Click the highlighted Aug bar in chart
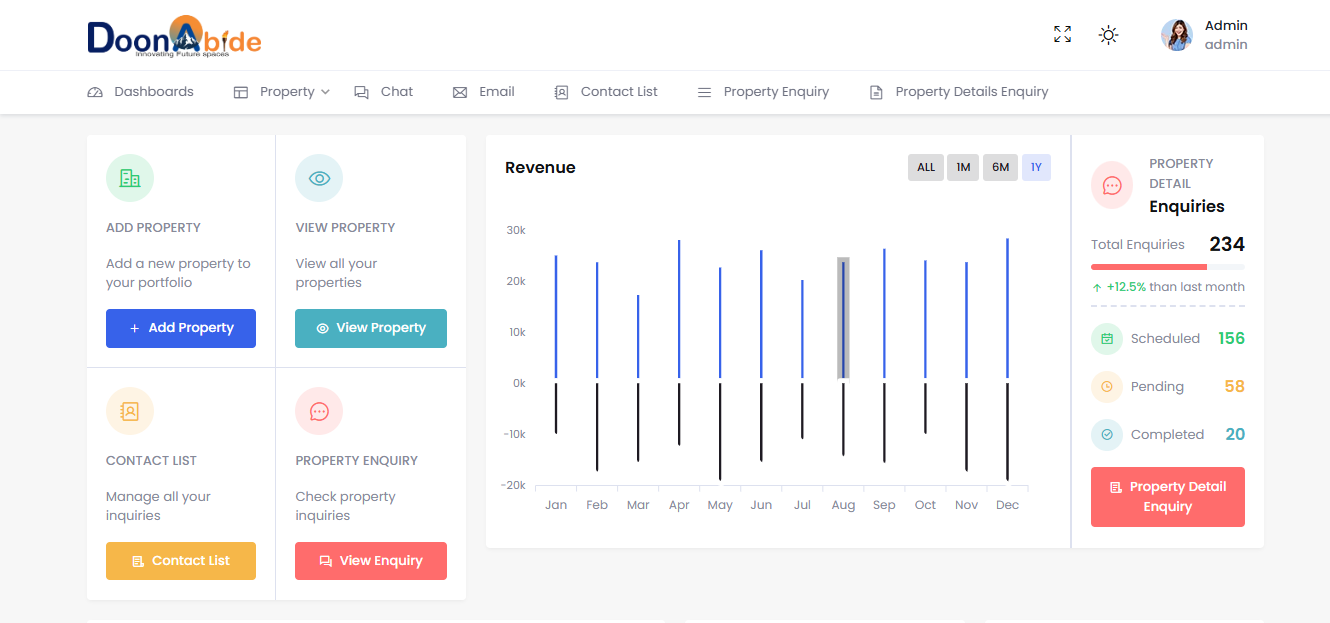Image resolution: width=1330 pixels, height=623 pixels. [843, 318]
